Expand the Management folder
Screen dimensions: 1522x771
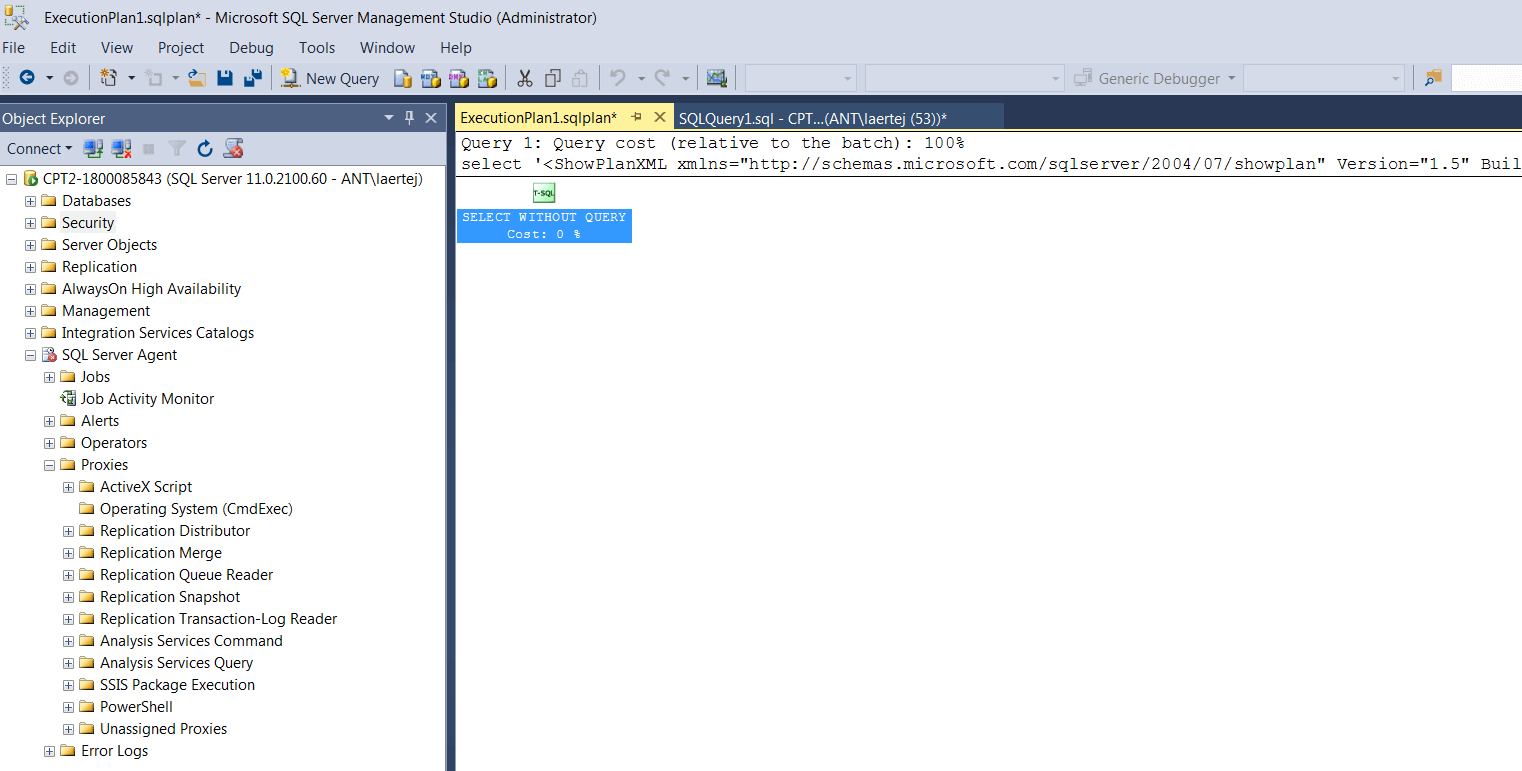(x=30, y=311)
